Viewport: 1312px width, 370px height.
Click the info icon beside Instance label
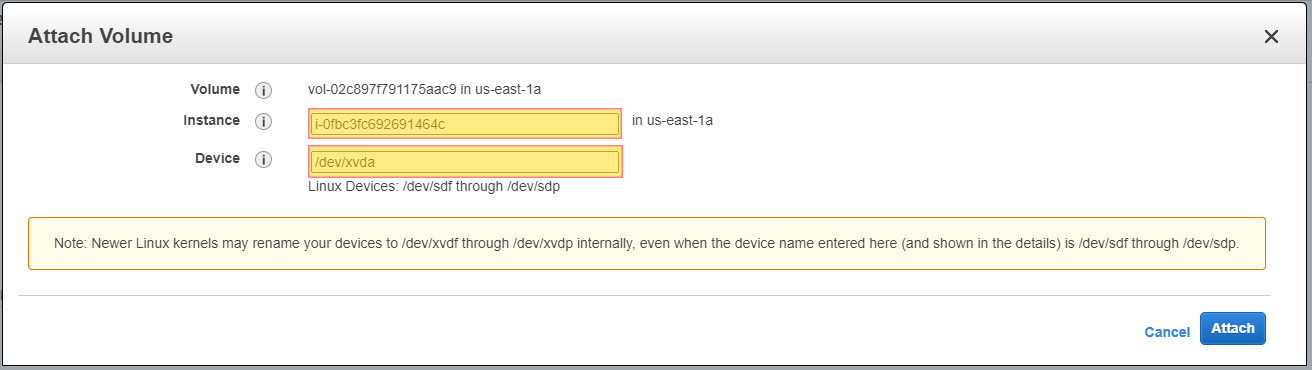tap(264, 122)
